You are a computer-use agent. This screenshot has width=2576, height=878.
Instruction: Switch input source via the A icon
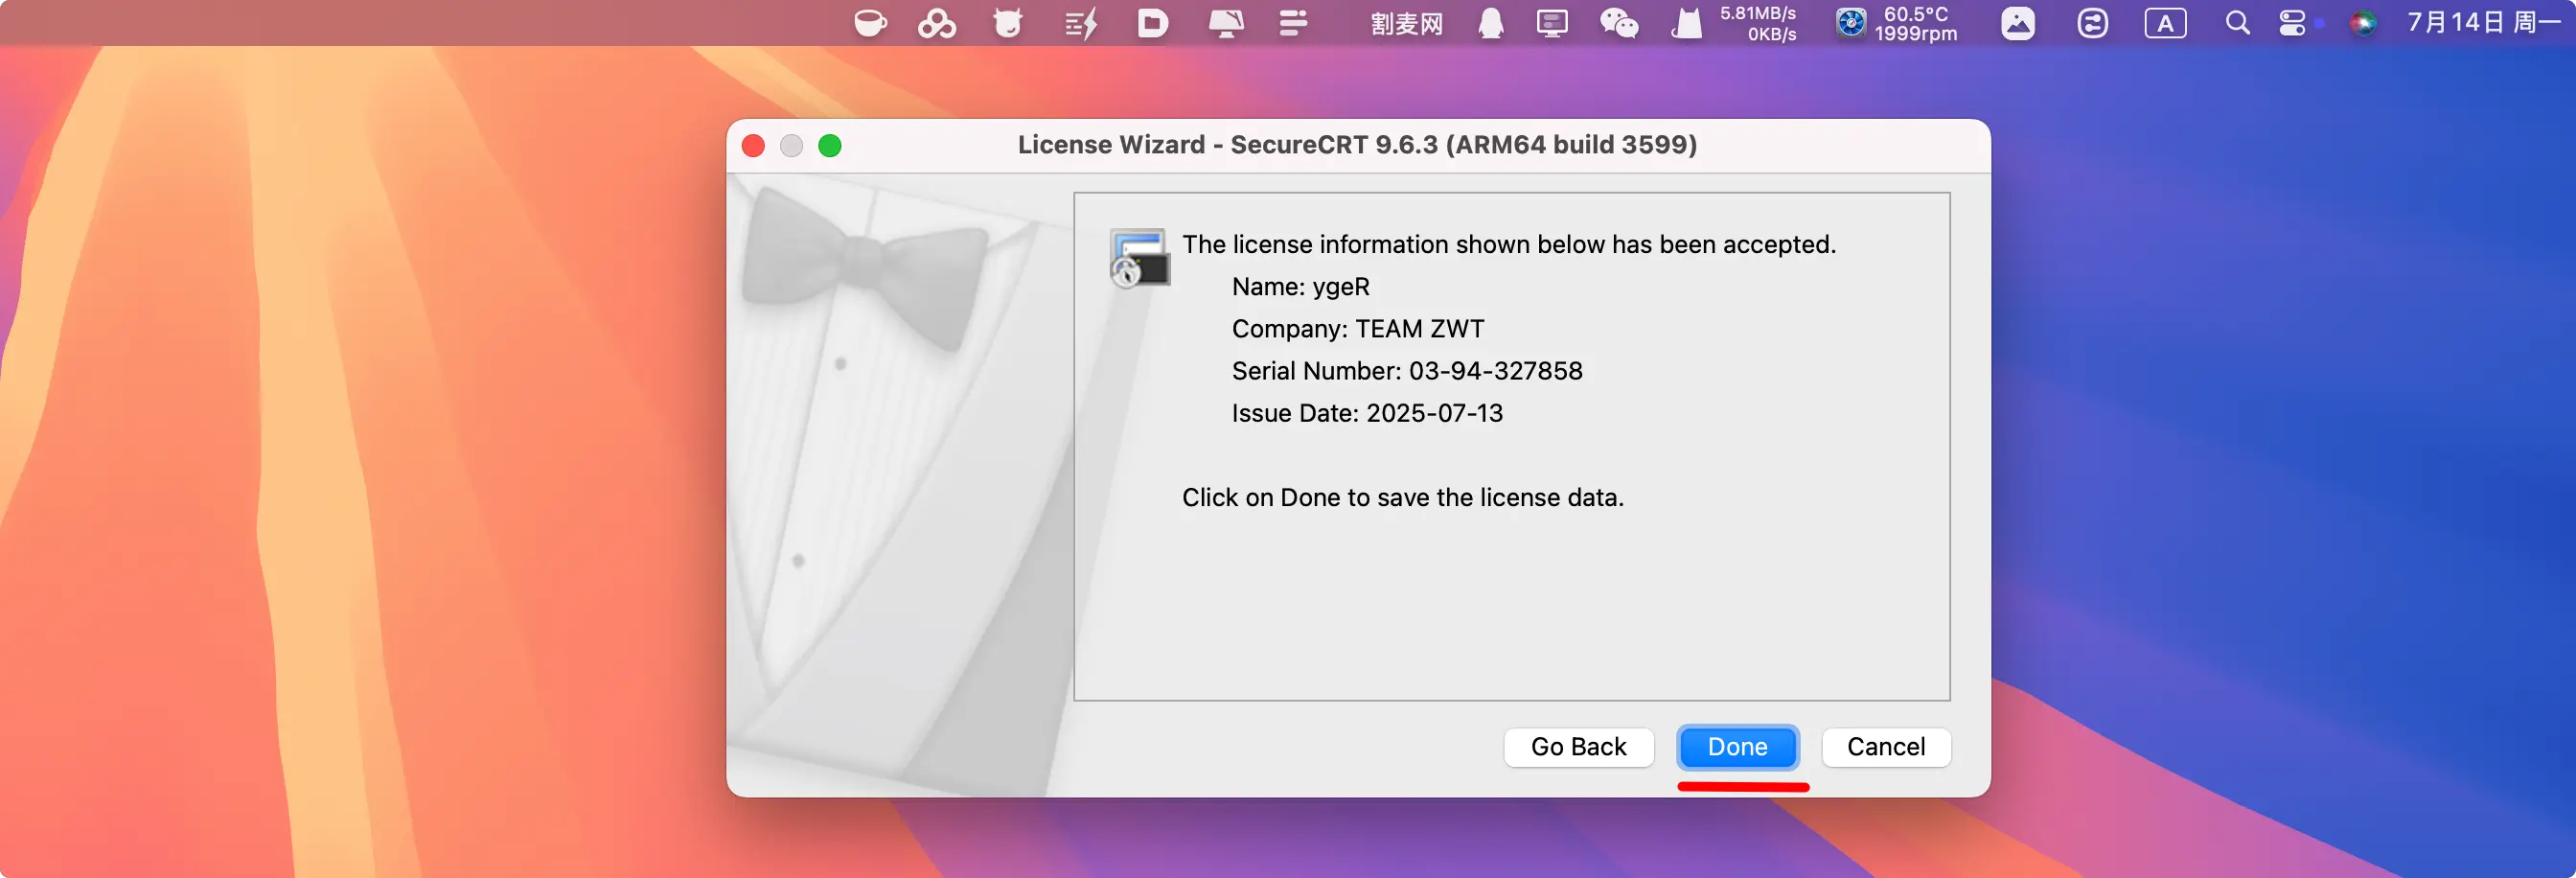point(2165,23)
